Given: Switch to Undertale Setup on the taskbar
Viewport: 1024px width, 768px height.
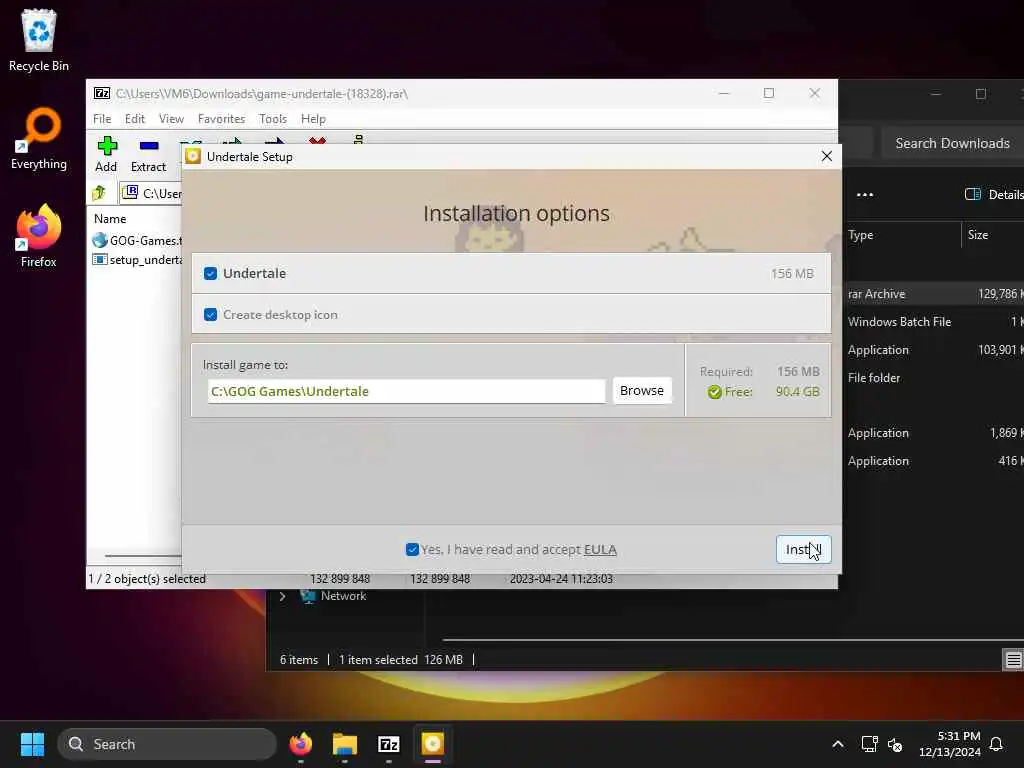Looking at the screenshot, I should [432, 744].
